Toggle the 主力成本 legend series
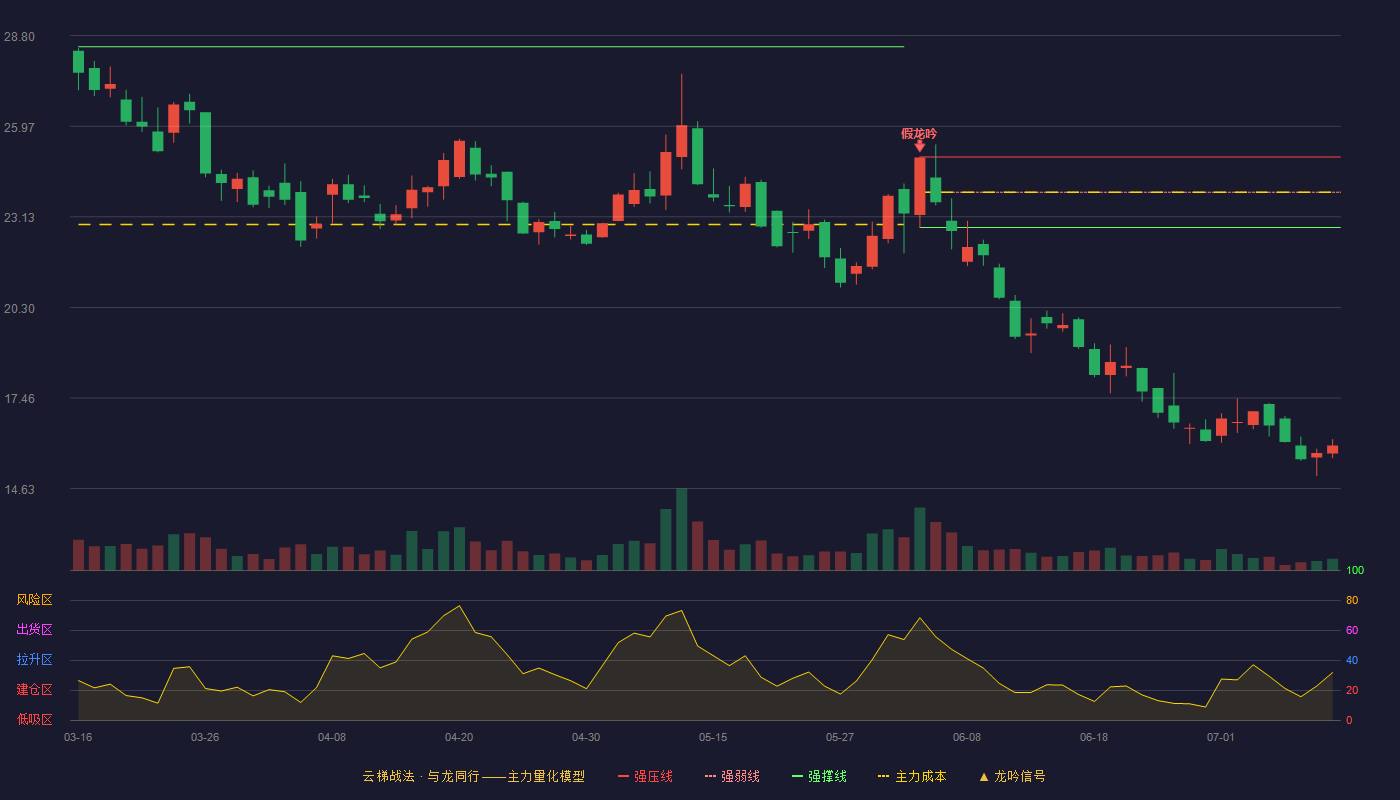 [912, 776]
